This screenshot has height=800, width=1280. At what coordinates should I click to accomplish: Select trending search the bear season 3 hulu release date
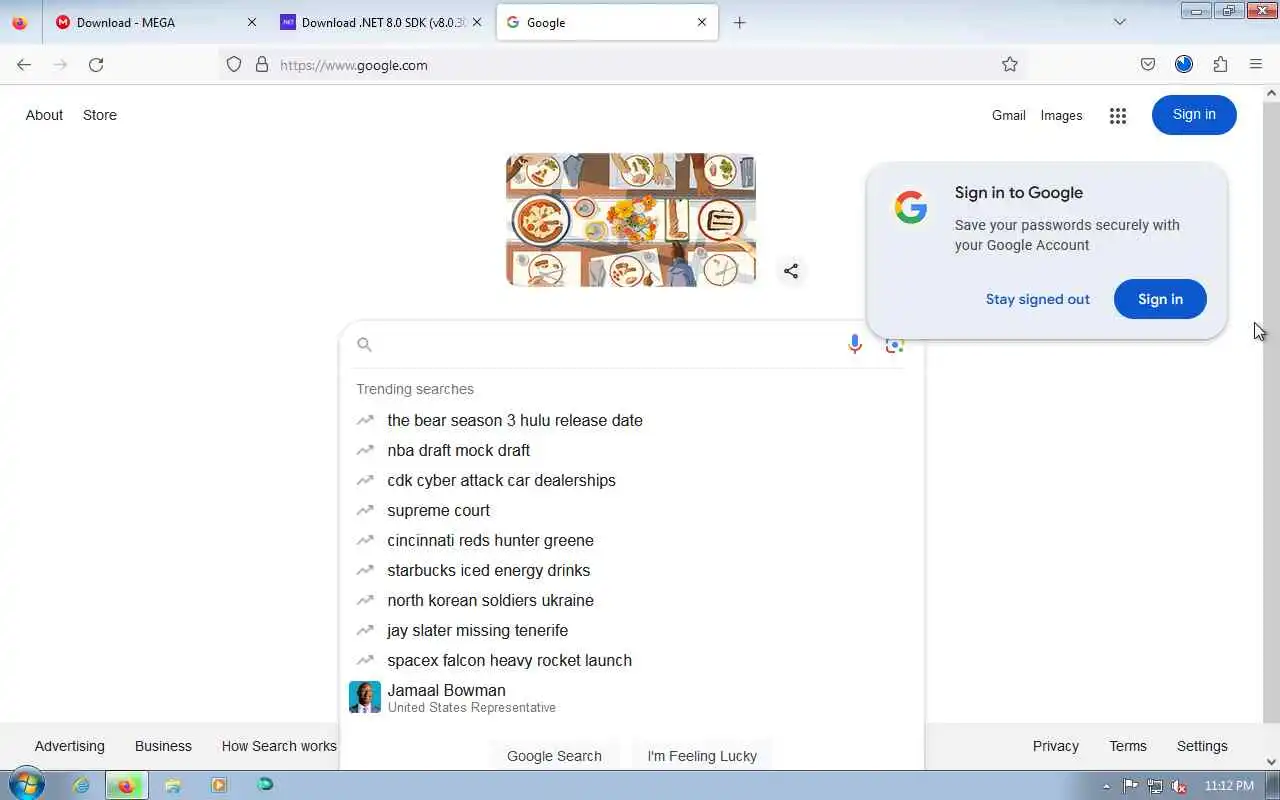pos(632,420)
